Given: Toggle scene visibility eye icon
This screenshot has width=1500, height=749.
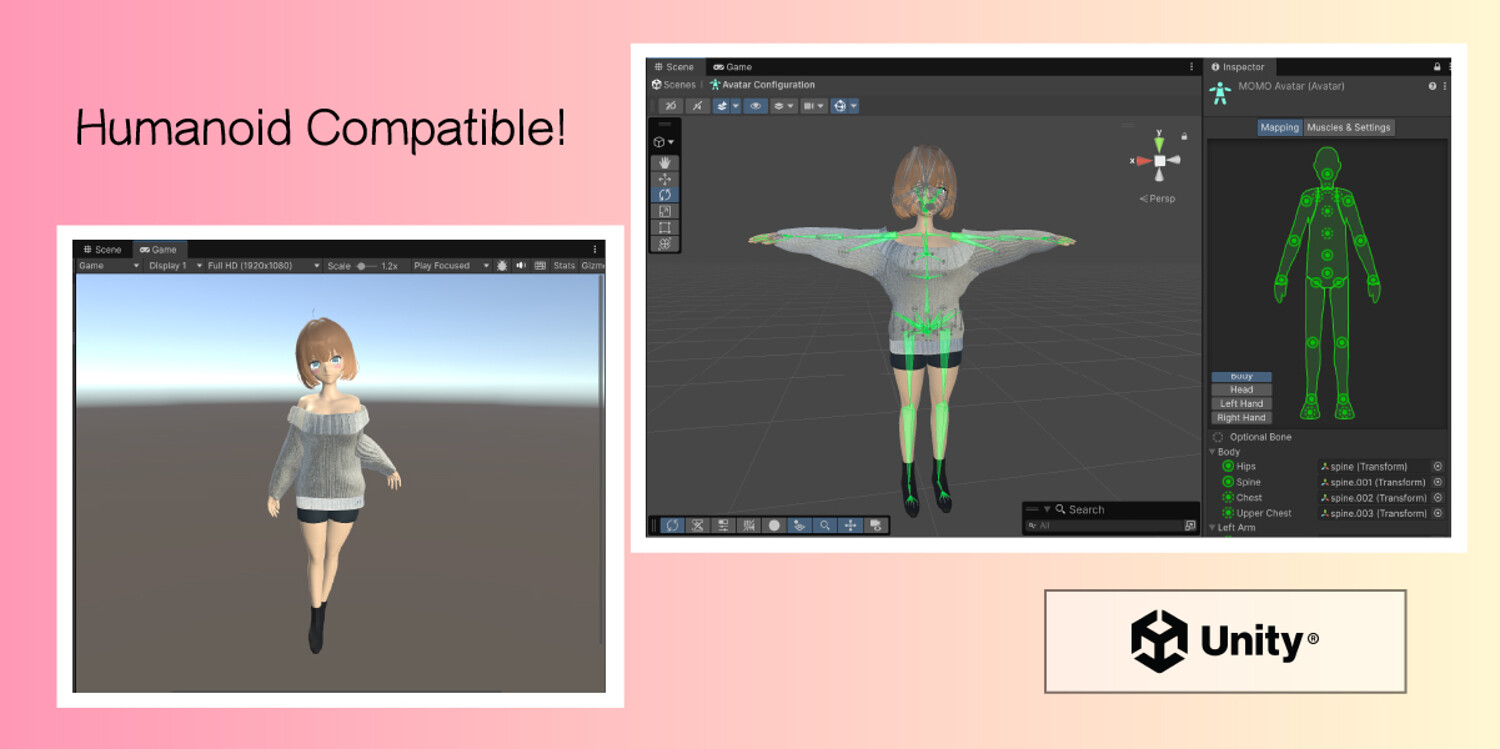Looking at the screenshot, I should tap(755, 105).
